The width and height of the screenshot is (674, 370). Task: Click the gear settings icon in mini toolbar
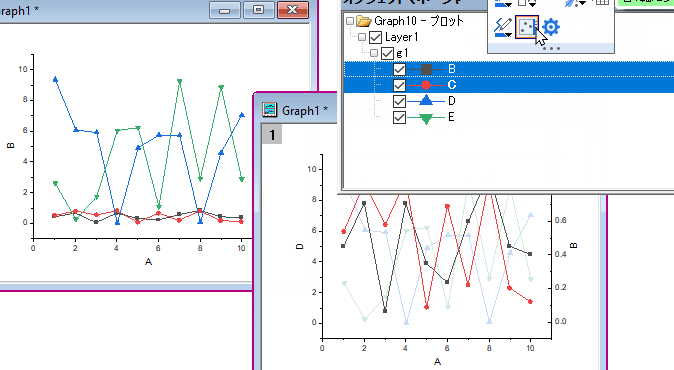(x=551, y=27)
